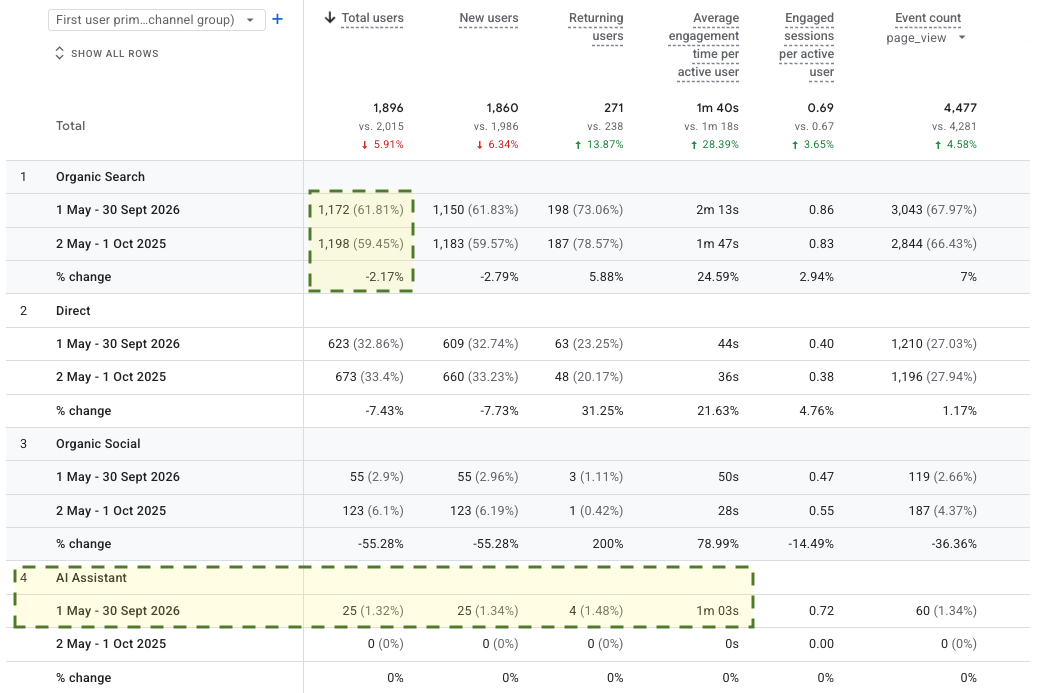Image resolution: width=1038 pixels, height=693 pixels.
Task: Add a secondary dimension with the plus icon
Action: [277, 19]
